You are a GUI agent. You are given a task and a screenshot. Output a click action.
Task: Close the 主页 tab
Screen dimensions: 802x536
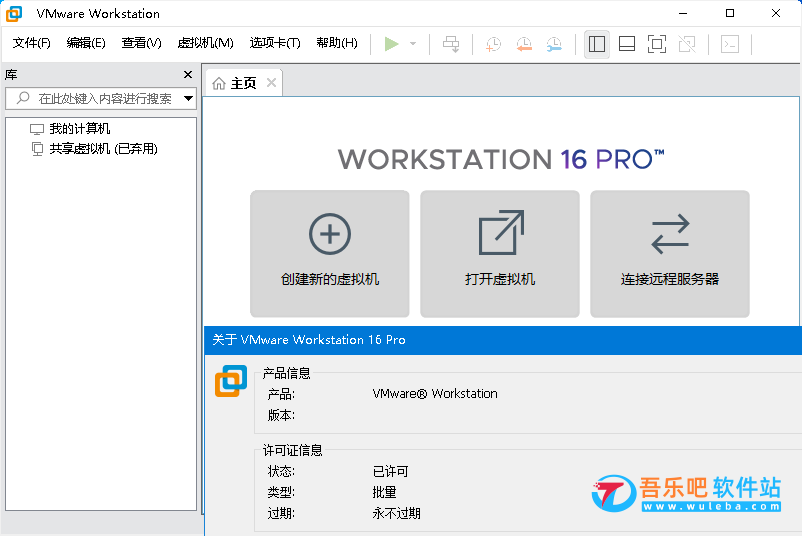271,83
